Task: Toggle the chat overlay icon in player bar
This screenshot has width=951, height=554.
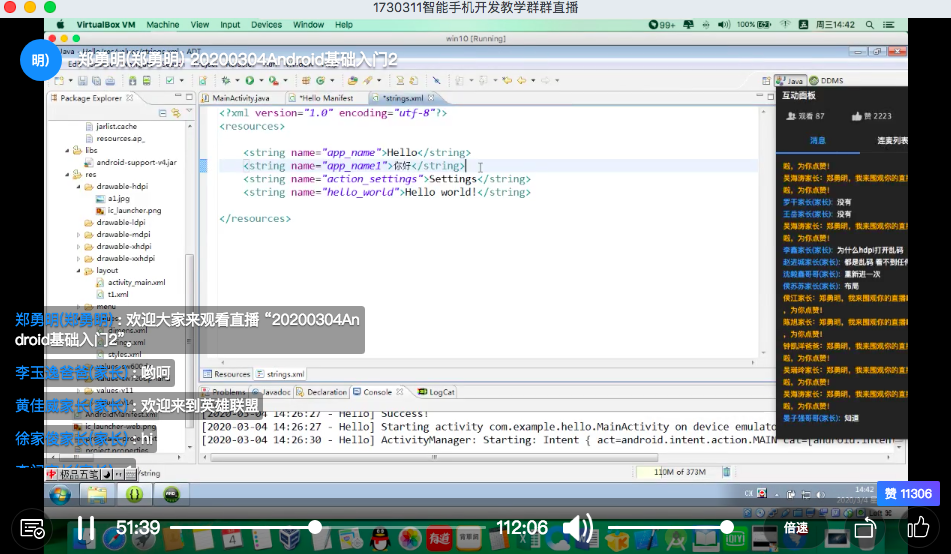Action: [x=31, y=527]
